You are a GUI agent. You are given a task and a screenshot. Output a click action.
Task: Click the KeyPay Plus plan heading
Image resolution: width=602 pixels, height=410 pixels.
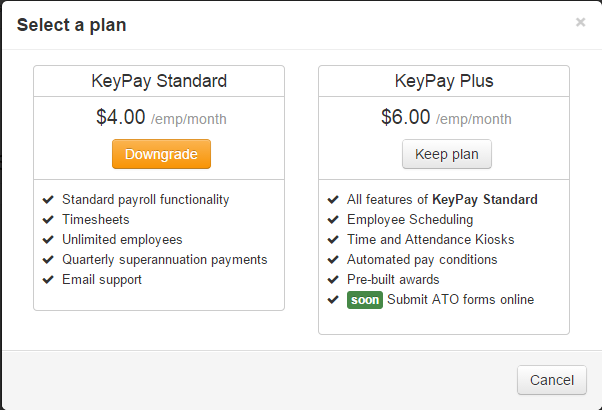pos(444,81)
